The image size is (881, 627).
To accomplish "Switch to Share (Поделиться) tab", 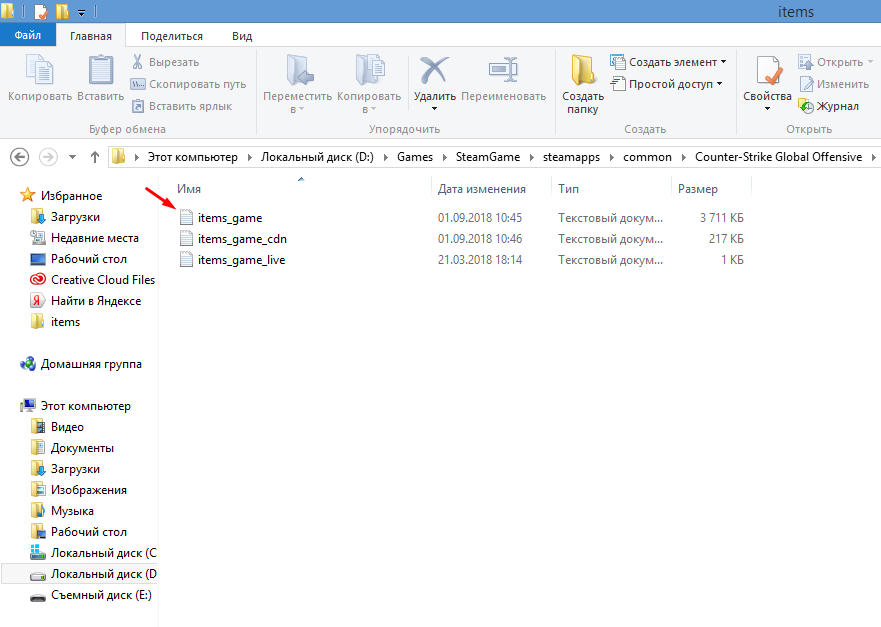I will pos(172,36).
